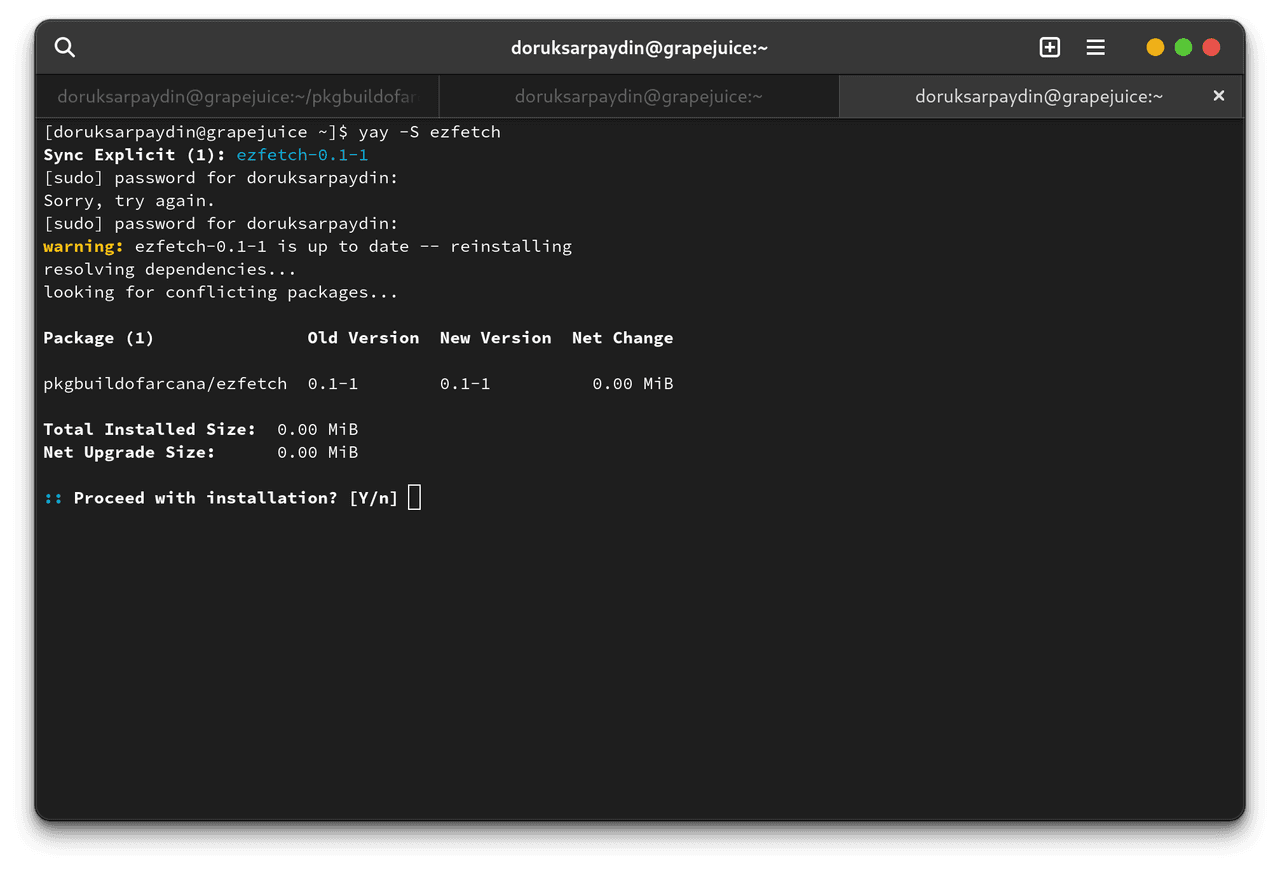
Task: Switch to the ~/pkgbuildofar terminal tab
Action: click(x=236, y=97)
